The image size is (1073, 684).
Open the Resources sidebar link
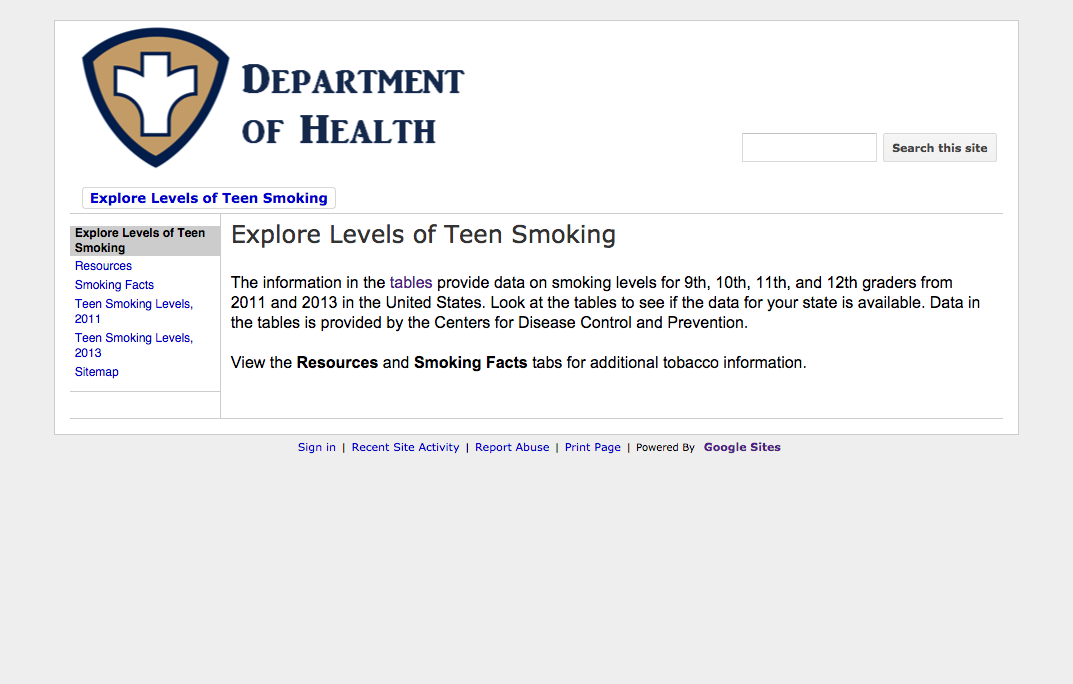click(103, 266)
